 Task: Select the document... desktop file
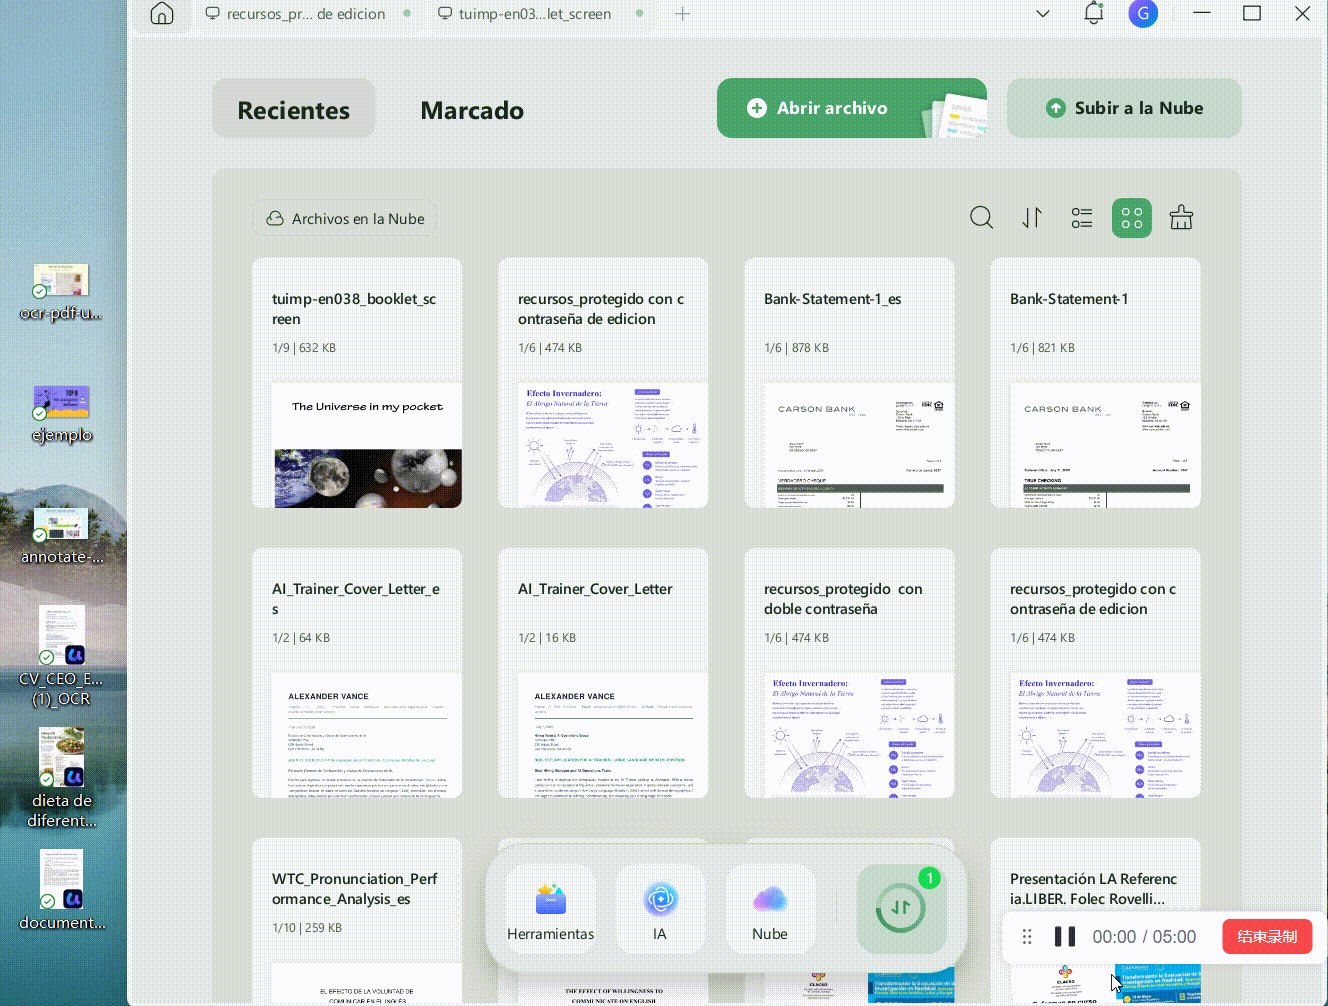pos(62,890)
